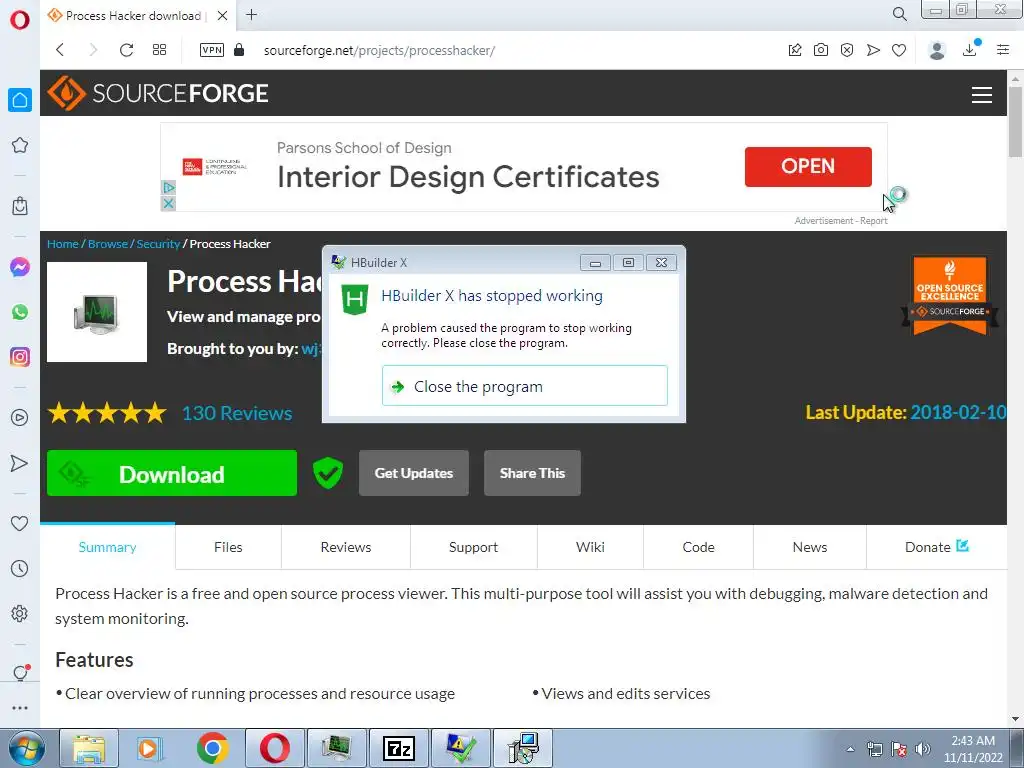
Task: Add page to bookmarks heart in address bar
Action: 899,50
